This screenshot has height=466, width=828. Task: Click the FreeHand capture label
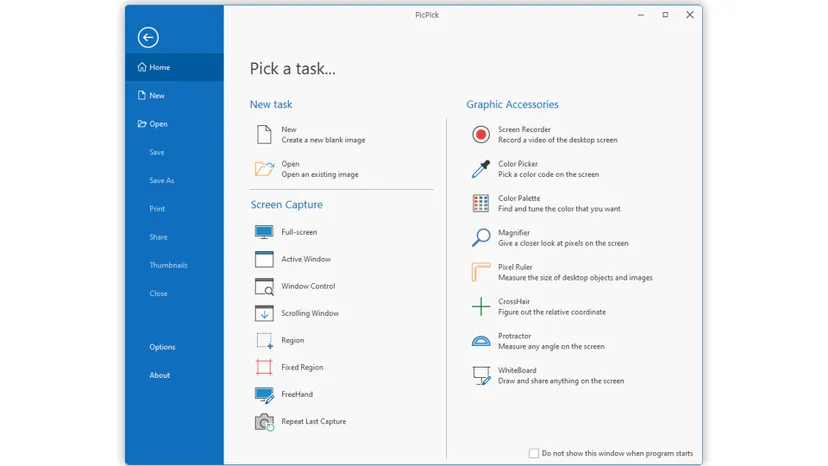coord(297,394)
